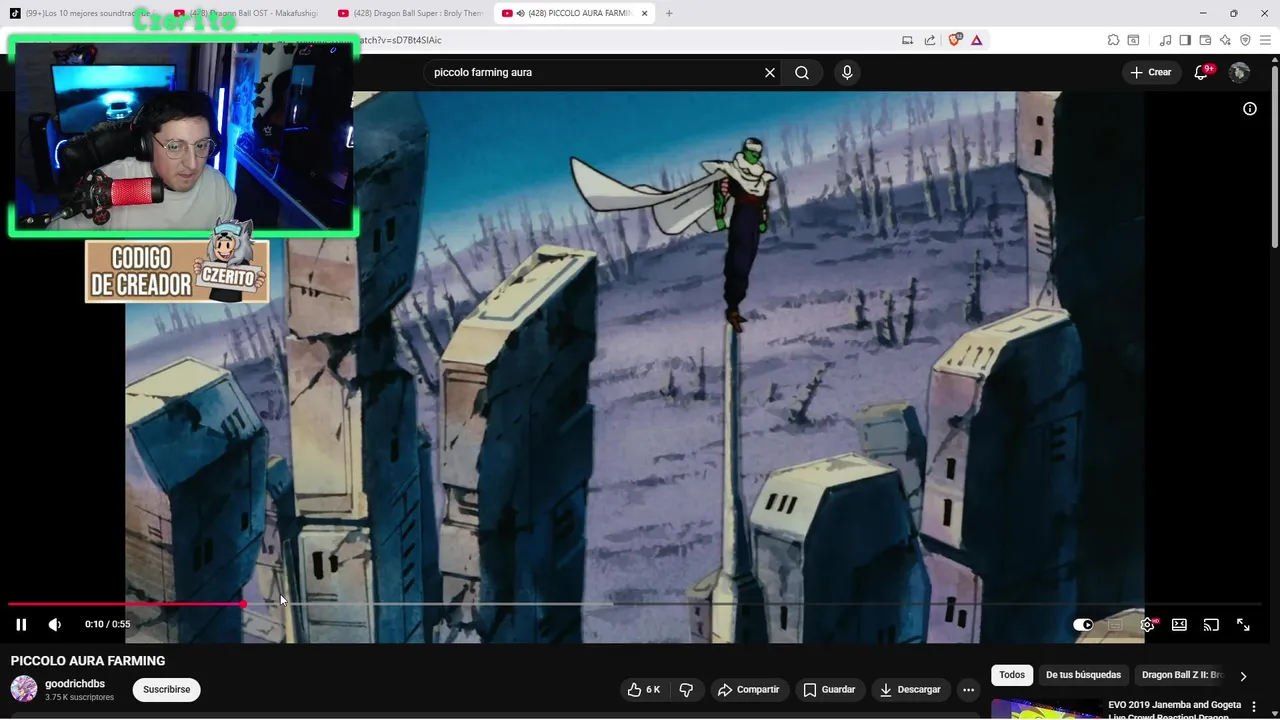1280x720 pixels.
Task: Open a new browser tab
Action: 669,13
